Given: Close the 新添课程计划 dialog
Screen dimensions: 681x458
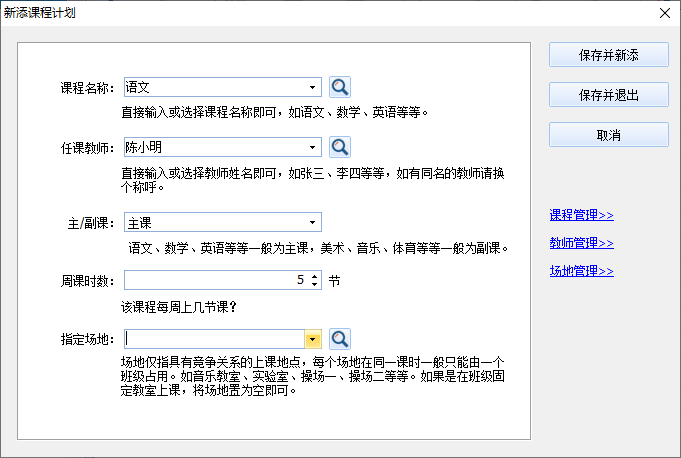Looking at the screenshot, I should pyautogui.click(x=665, y=13).
